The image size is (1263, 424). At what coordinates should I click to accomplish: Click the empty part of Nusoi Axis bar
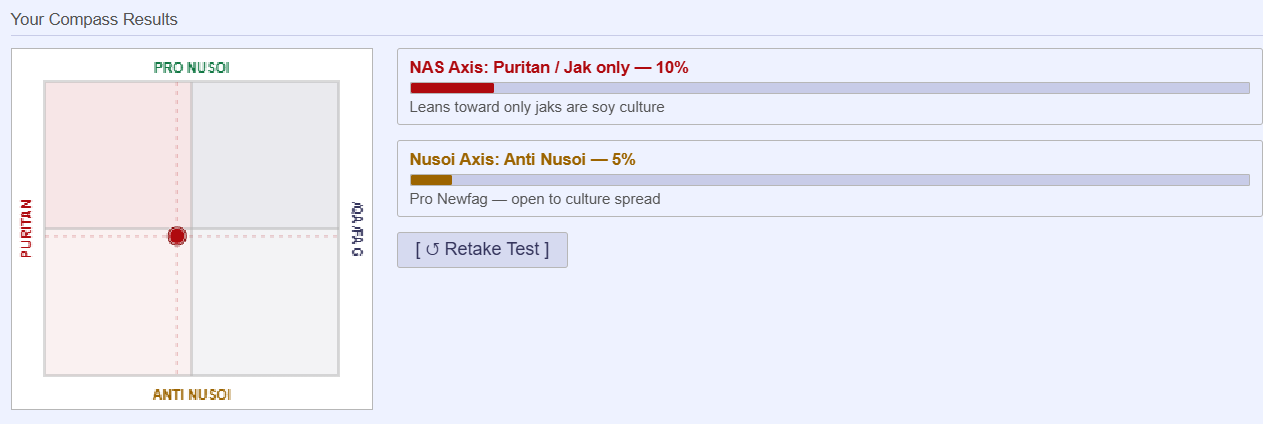pyautogui.click(x=850, y=180)
